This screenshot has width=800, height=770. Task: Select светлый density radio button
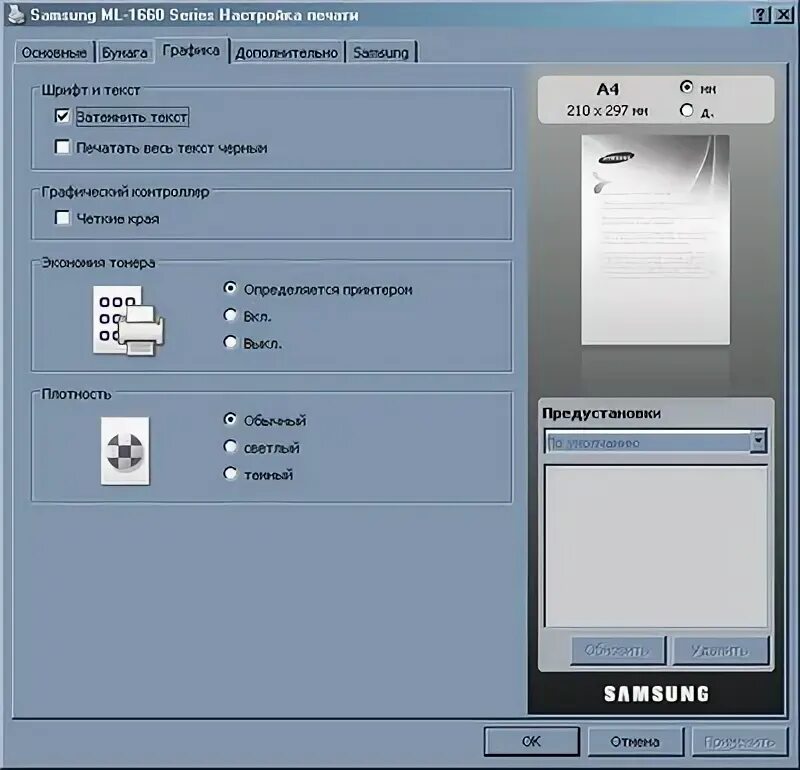click(230, 446)
